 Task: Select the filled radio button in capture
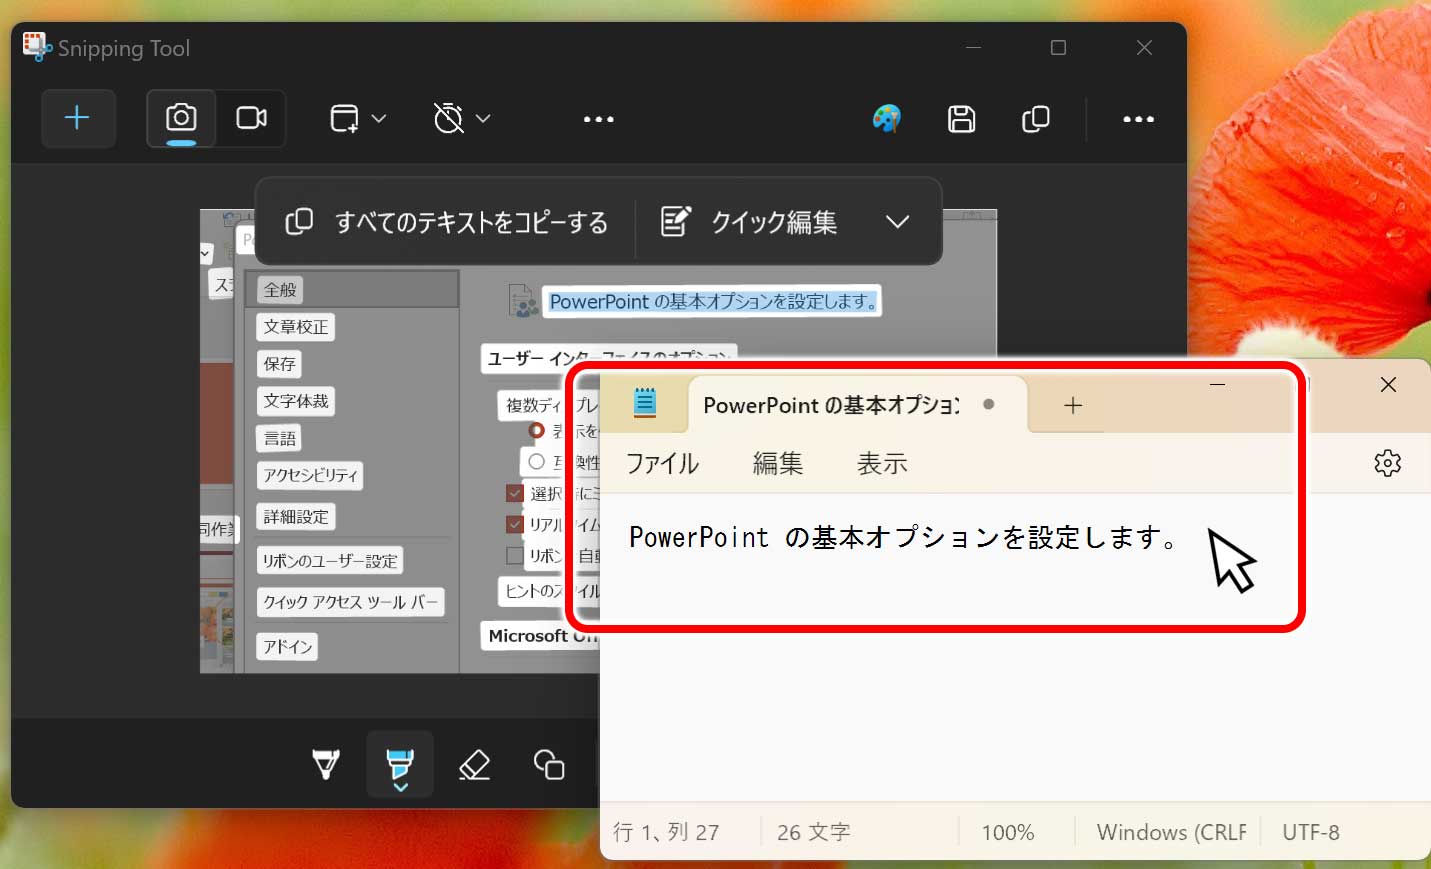click(537, 430)
